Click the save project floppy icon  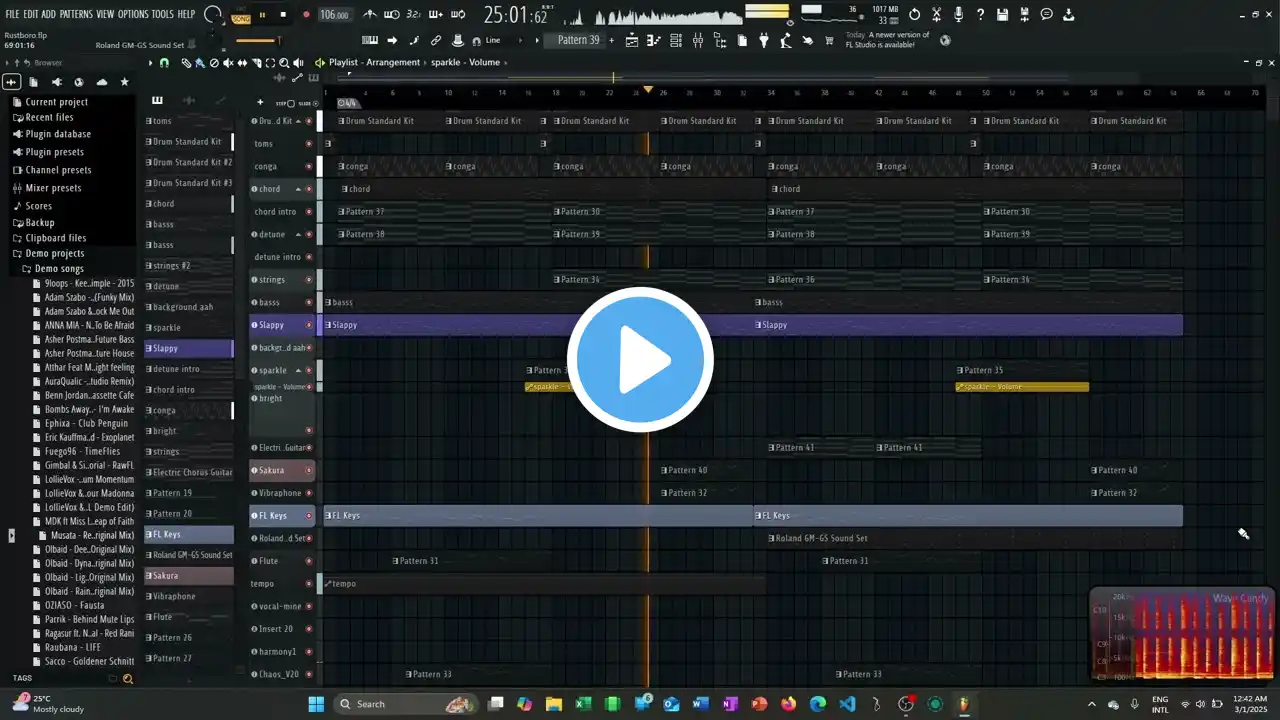1002,15
